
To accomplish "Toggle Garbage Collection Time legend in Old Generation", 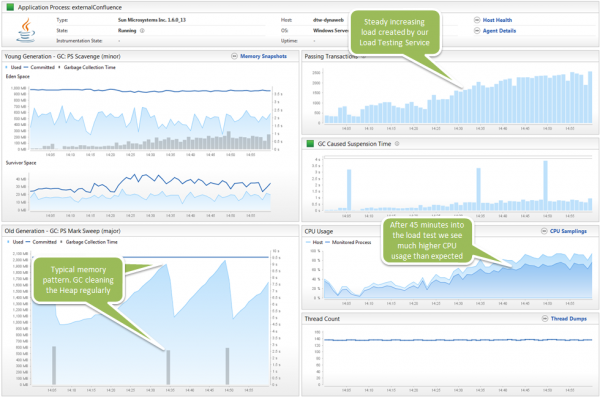I will [89, 242].
